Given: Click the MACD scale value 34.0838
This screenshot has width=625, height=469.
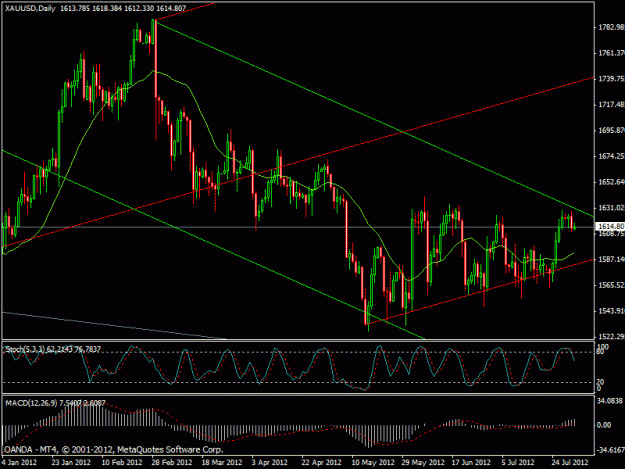Looking at the screenshot, I should coord(610,401).
